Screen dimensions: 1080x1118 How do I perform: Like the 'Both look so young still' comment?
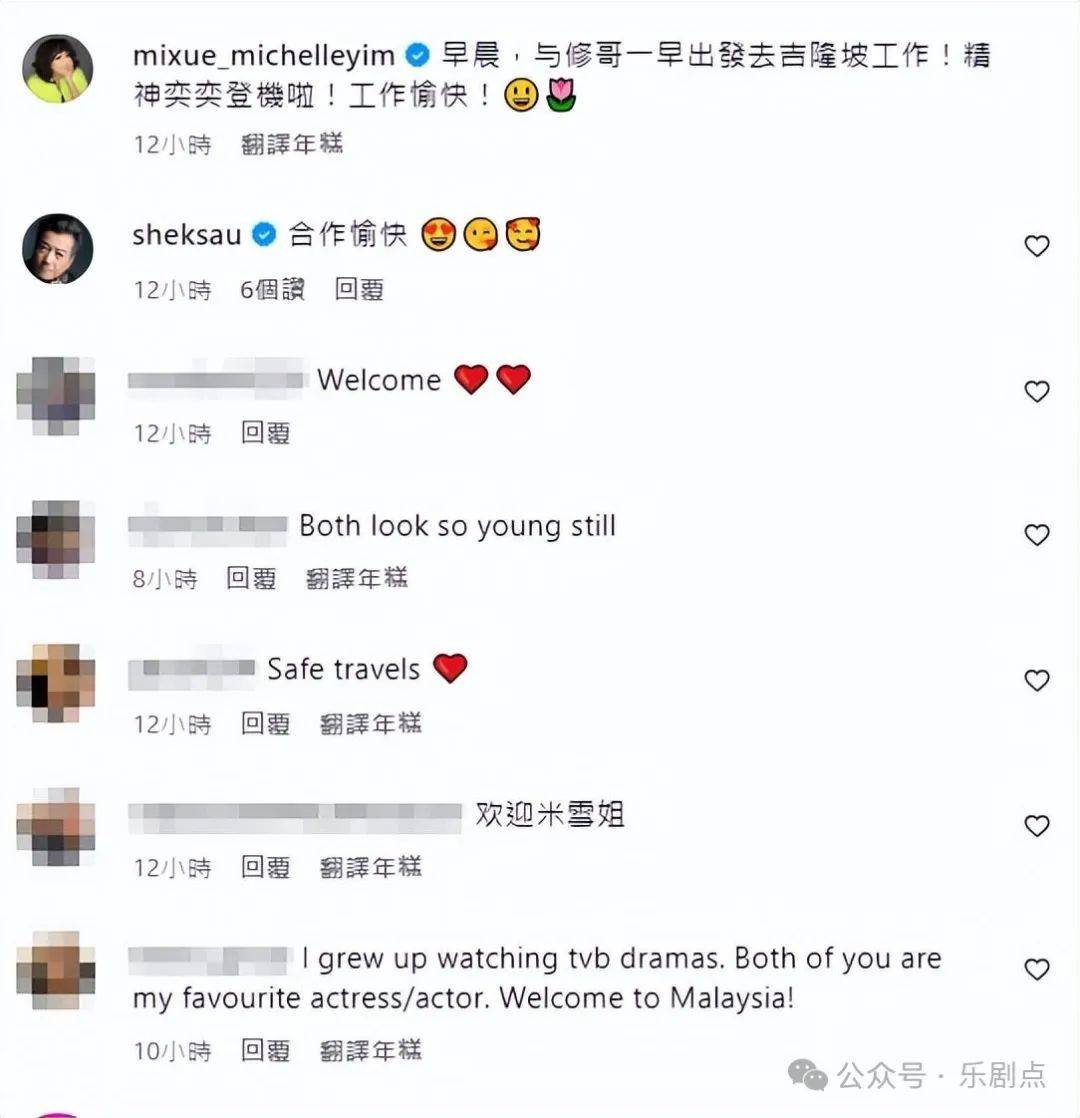point(1037,535)
